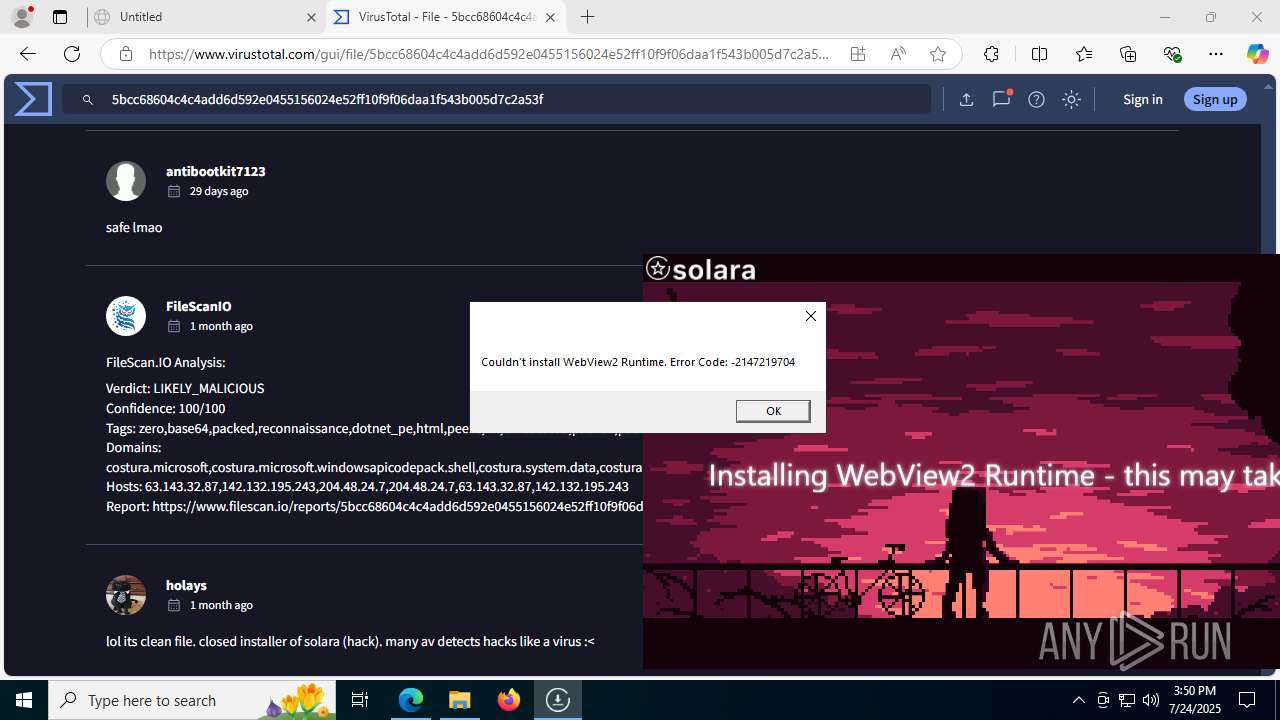
Task: Close the VirusTotal tab
Action: click(x=550, y=17)
